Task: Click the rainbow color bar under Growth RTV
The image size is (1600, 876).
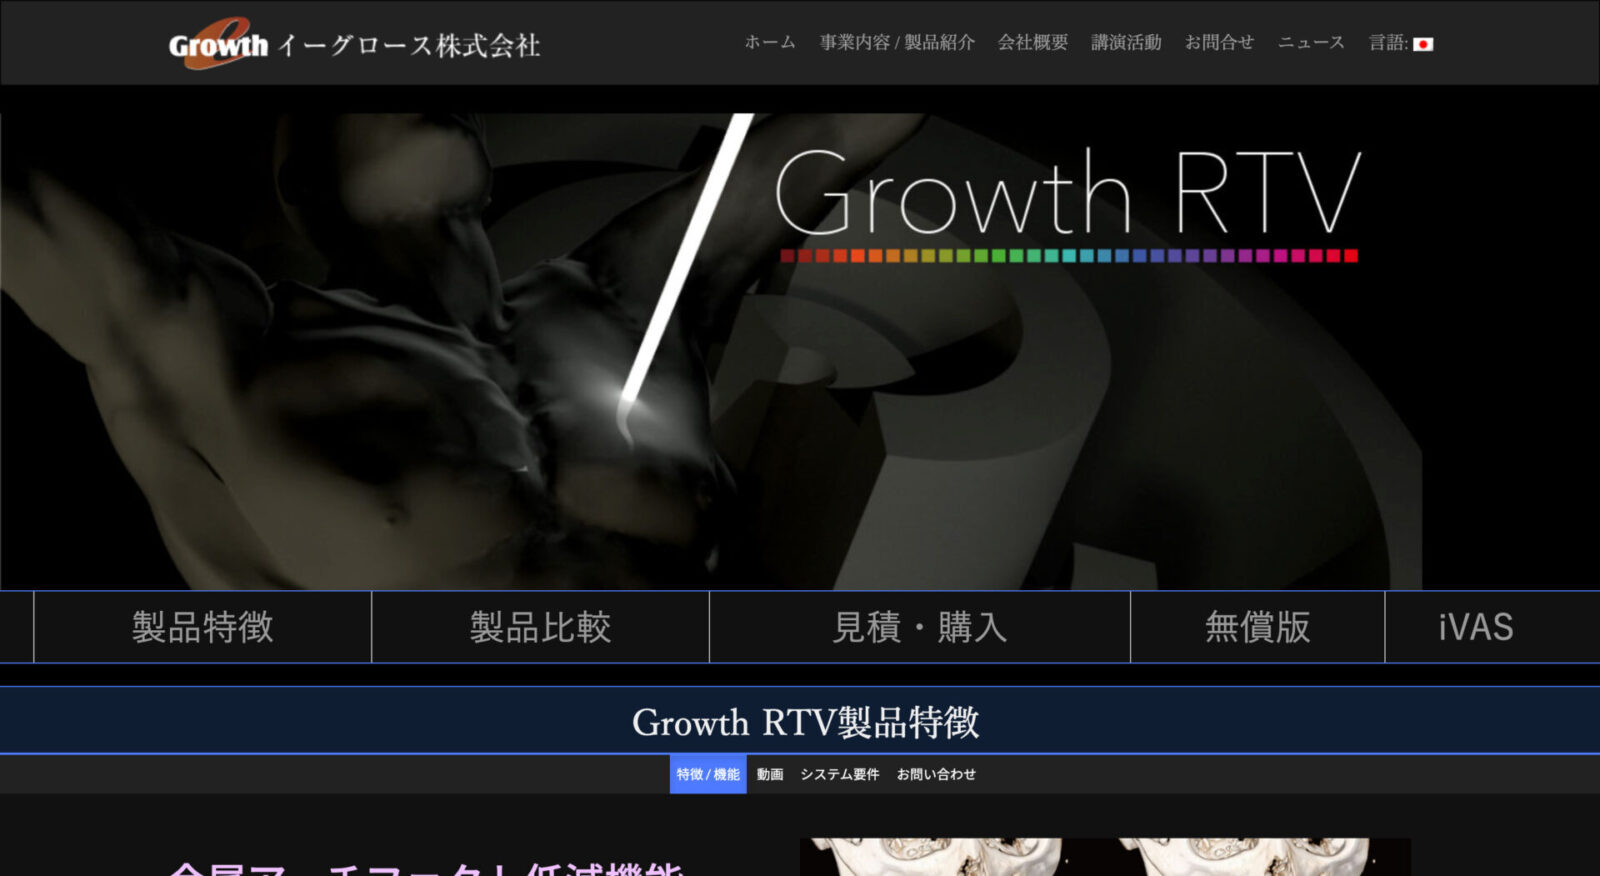Action: (x=1068, y=256)
